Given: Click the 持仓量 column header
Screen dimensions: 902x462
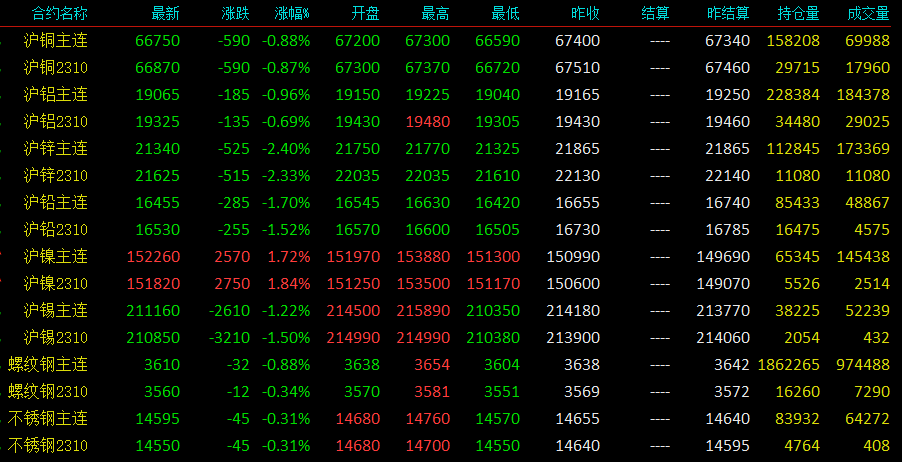Looking at the screenshot, I should tap(798, 13).
